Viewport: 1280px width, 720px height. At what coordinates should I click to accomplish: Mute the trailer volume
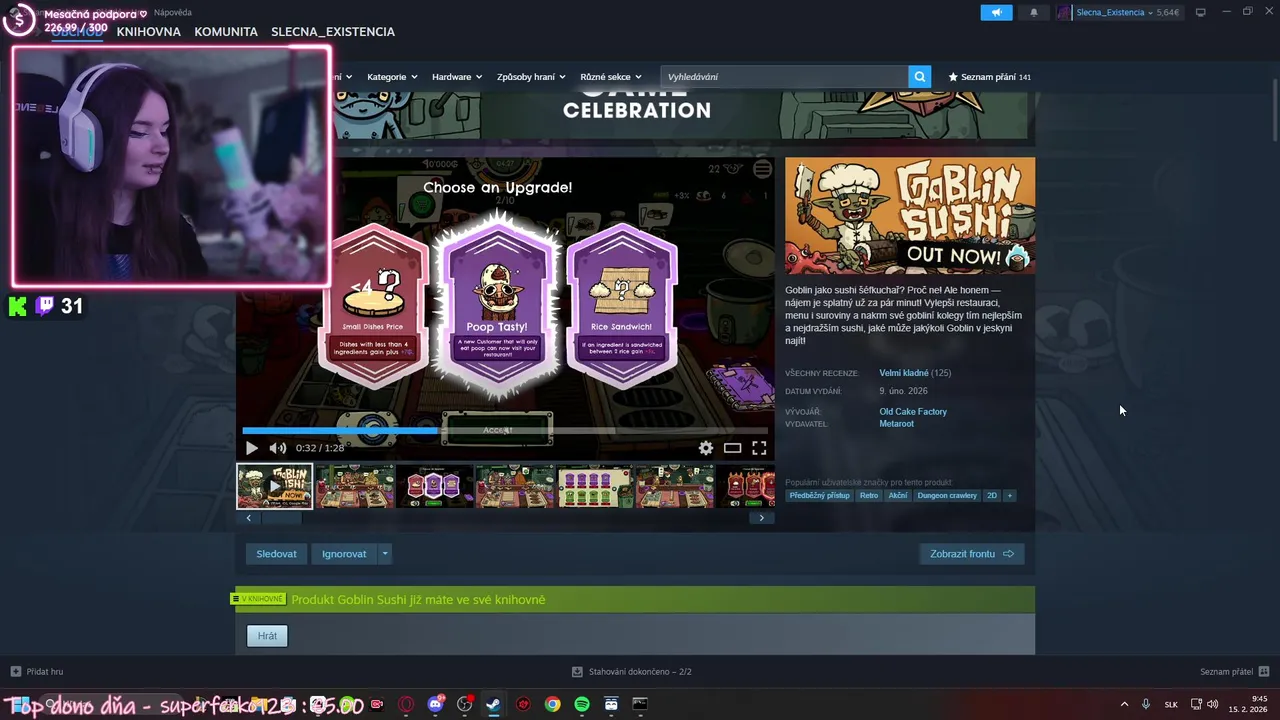[277, 448]
